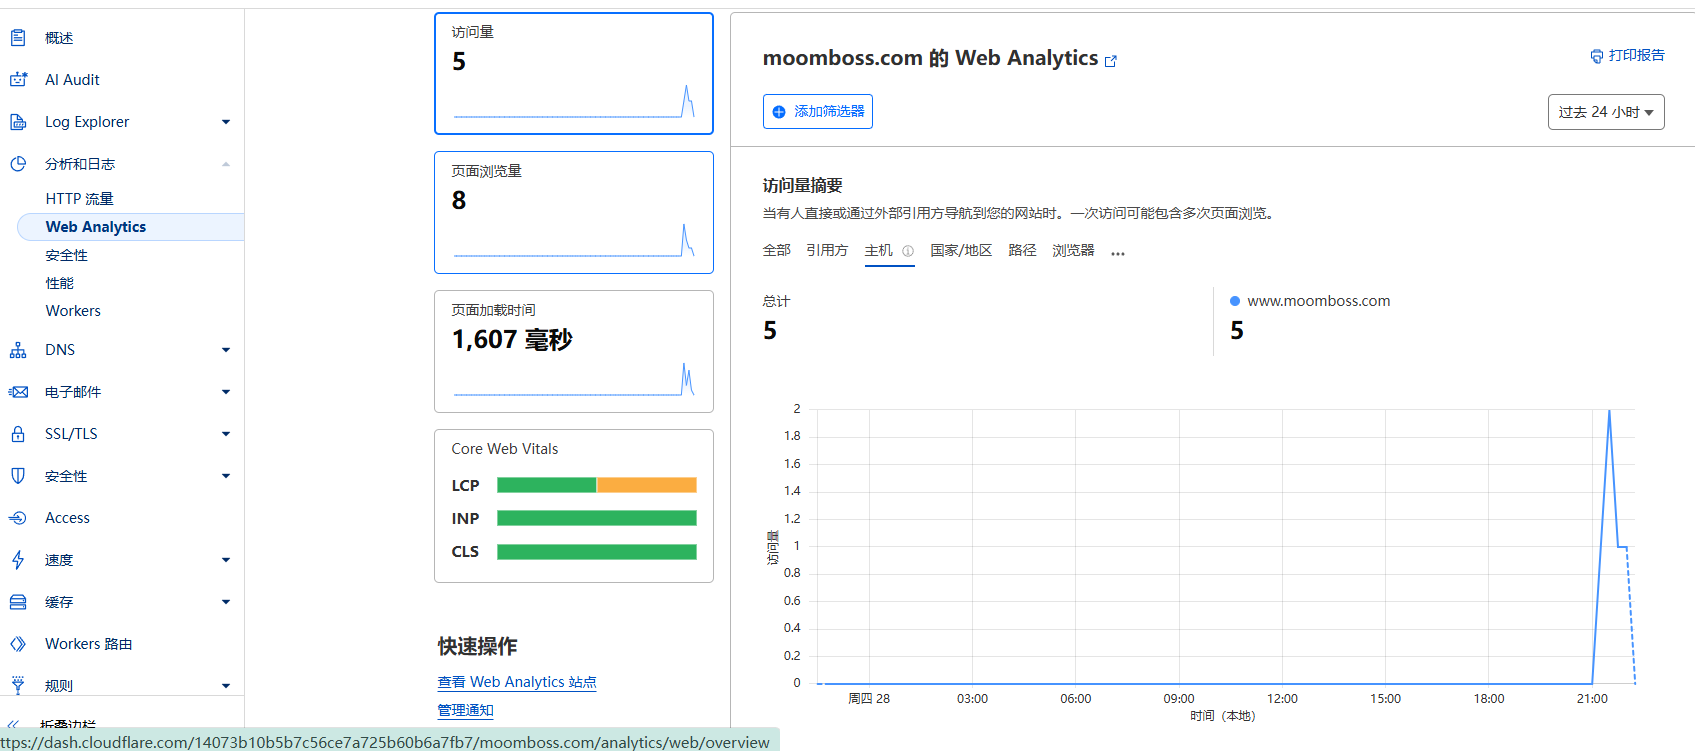This screenshot has height=751, width=1695.
Task: Select the 浏览器 tab
Action: pyautogui.click(x=1073, y=250)
